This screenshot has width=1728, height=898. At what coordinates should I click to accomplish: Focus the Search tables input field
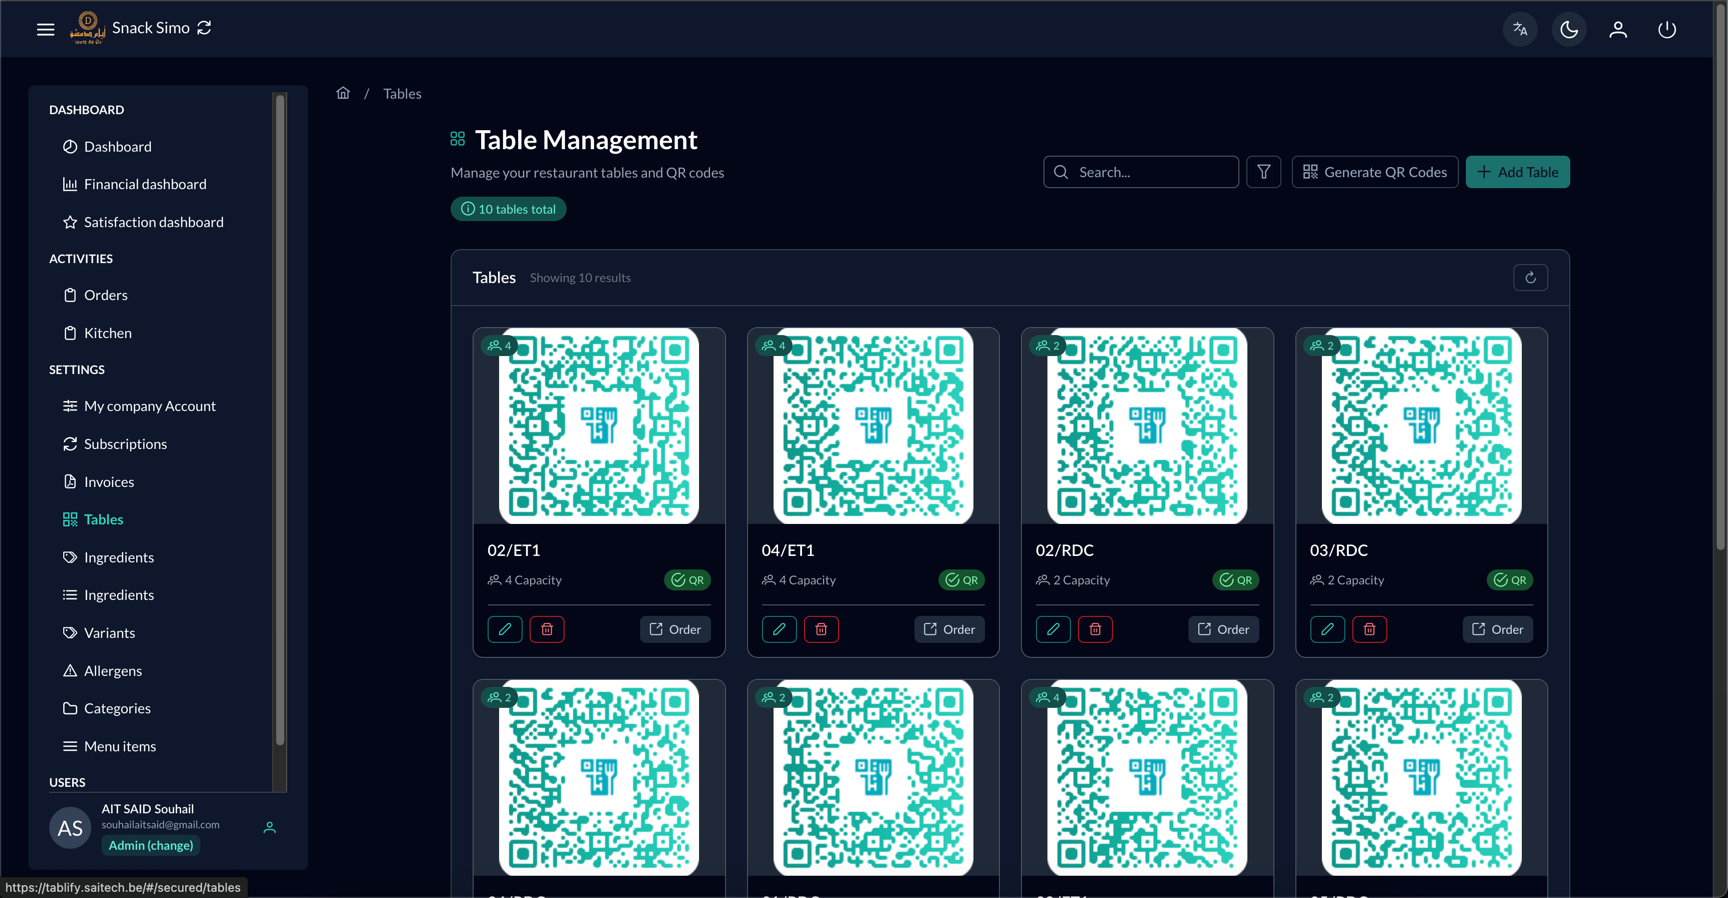1141,172
